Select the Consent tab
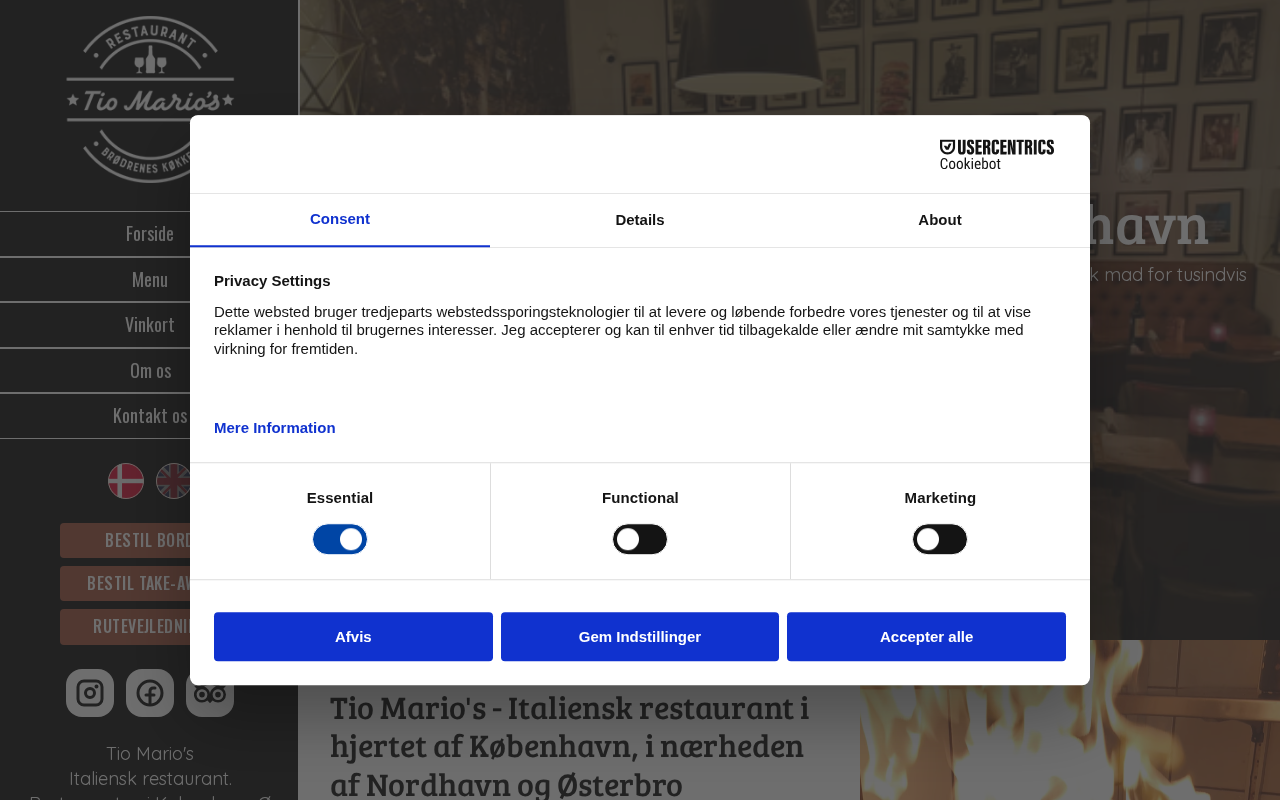This screenshot has height=800, width=1280. point(340,219)
